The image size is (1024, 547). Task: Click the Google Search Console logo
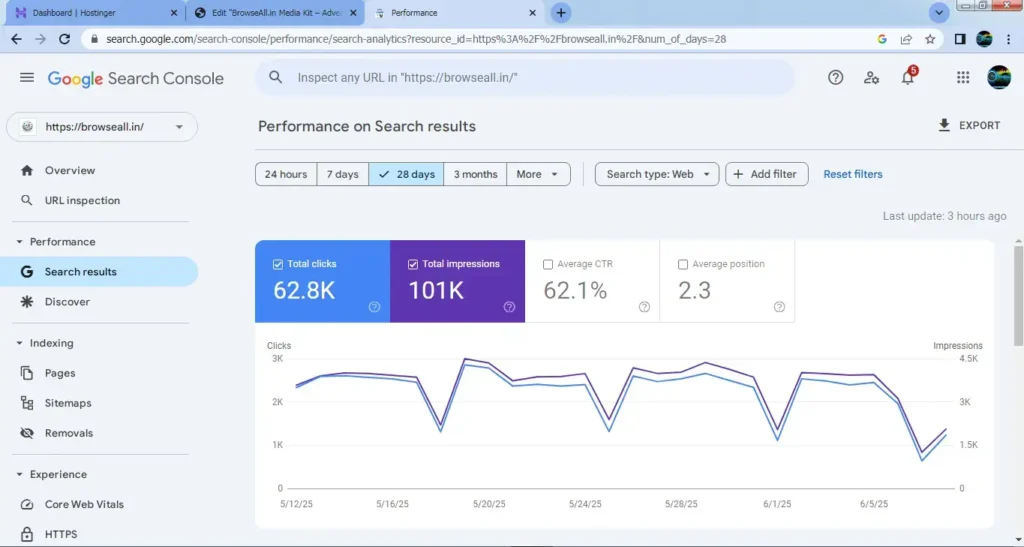(136, 78)
